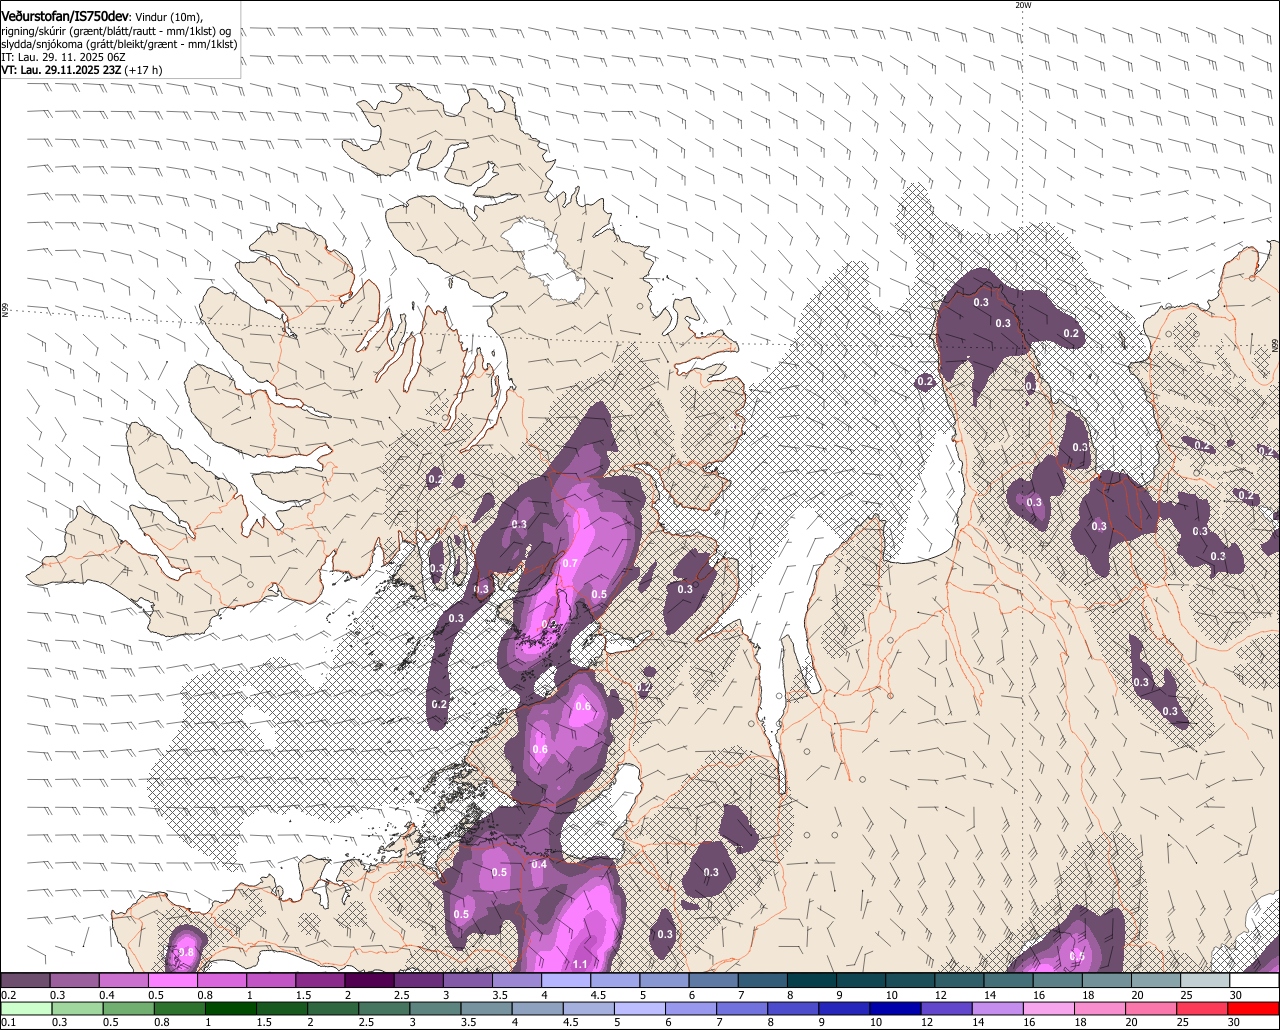This screenshot has width=1280, height=1030.
Task: Select the purple 0.3 snow scale swatch
Action: click(74, 981)
